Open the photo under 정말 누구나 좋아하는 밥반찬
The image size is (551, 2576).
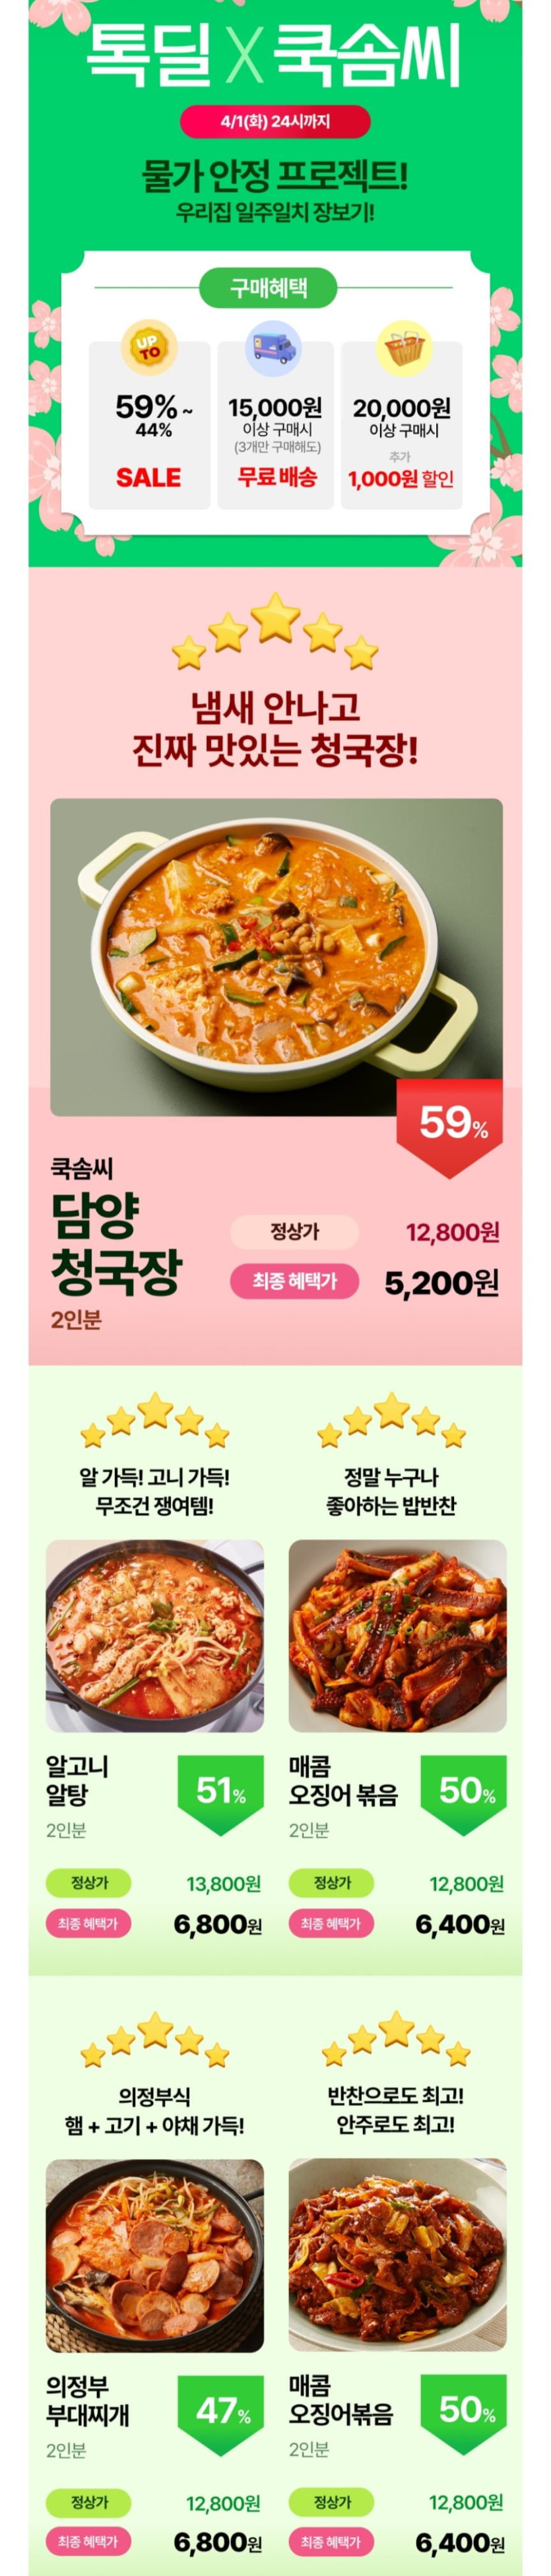click(397, 1635)
